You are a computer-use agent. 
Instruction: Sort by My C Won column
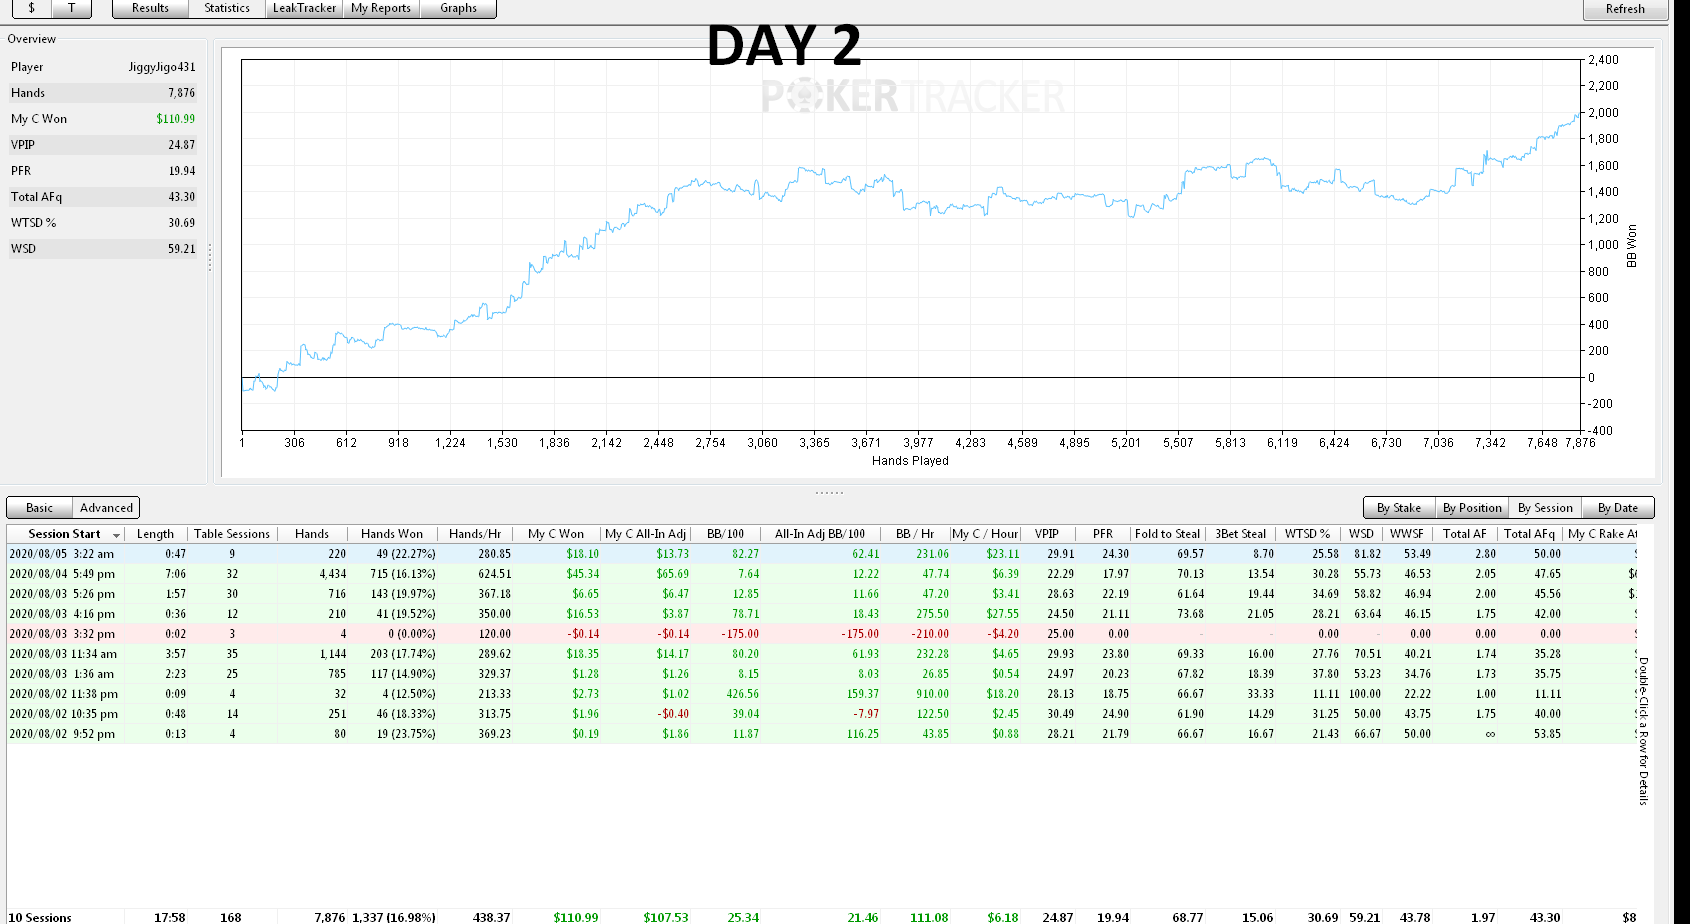(556, 534)
